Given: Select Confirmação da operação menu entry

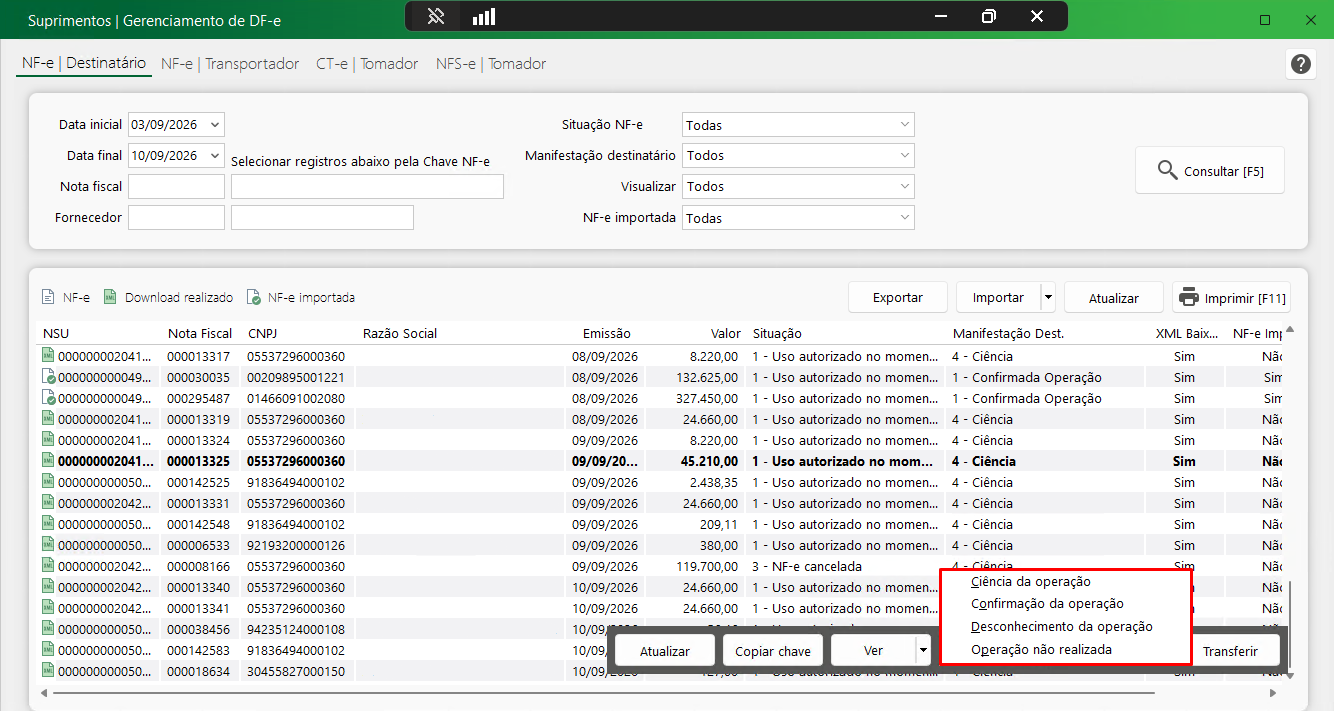Looking at the screenshot, I should (x=1047, y=604).
